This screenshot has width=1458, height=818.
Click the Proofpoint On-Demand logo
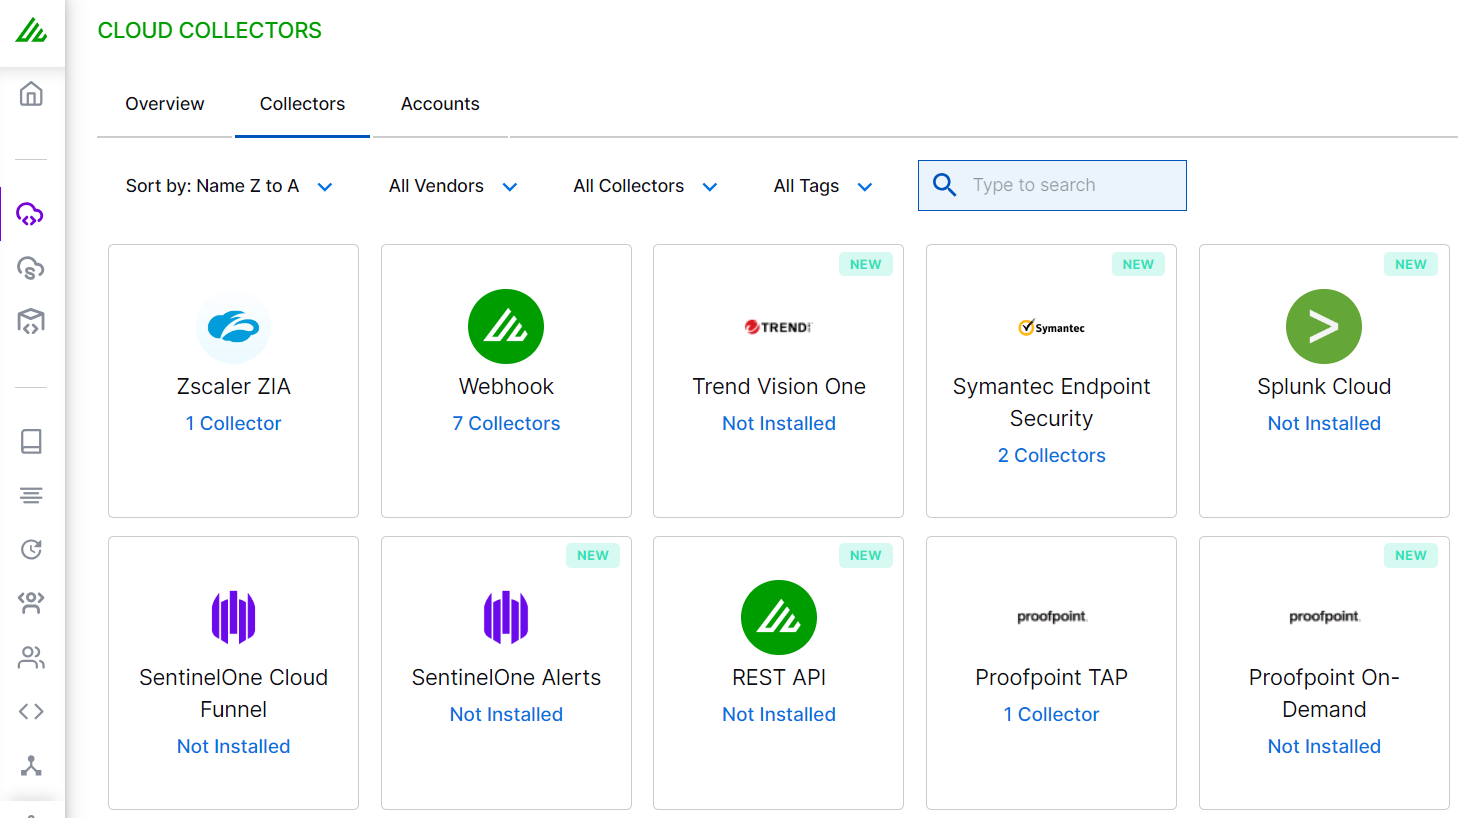1324,617
